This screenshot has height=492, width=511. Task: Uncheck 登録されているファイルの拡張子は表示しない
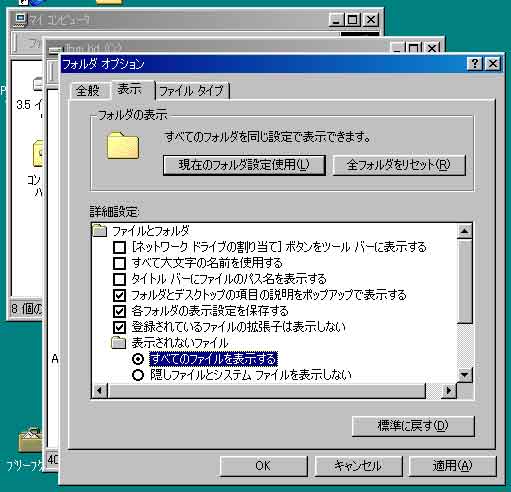pyautogui.click(x=119, y=327)
